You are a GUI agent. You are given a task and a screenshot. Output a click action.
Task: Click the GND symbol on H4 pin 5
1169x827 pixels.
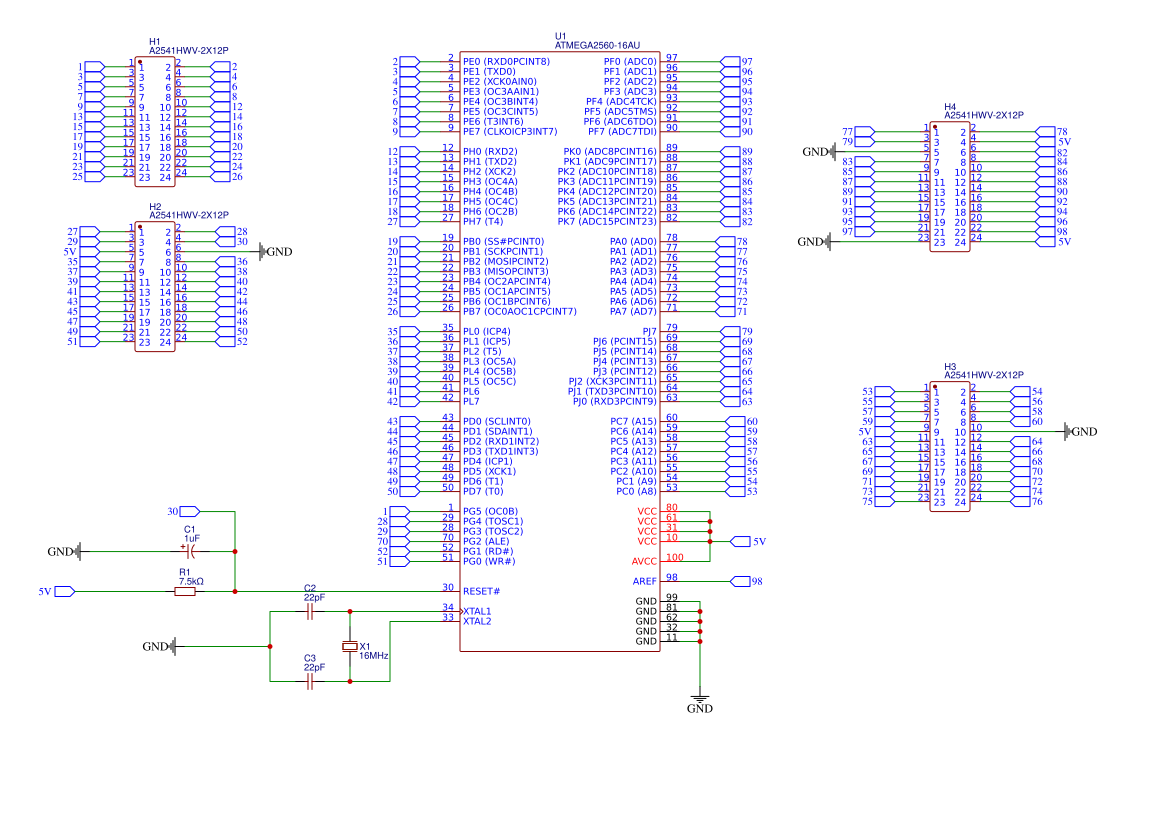819,152
